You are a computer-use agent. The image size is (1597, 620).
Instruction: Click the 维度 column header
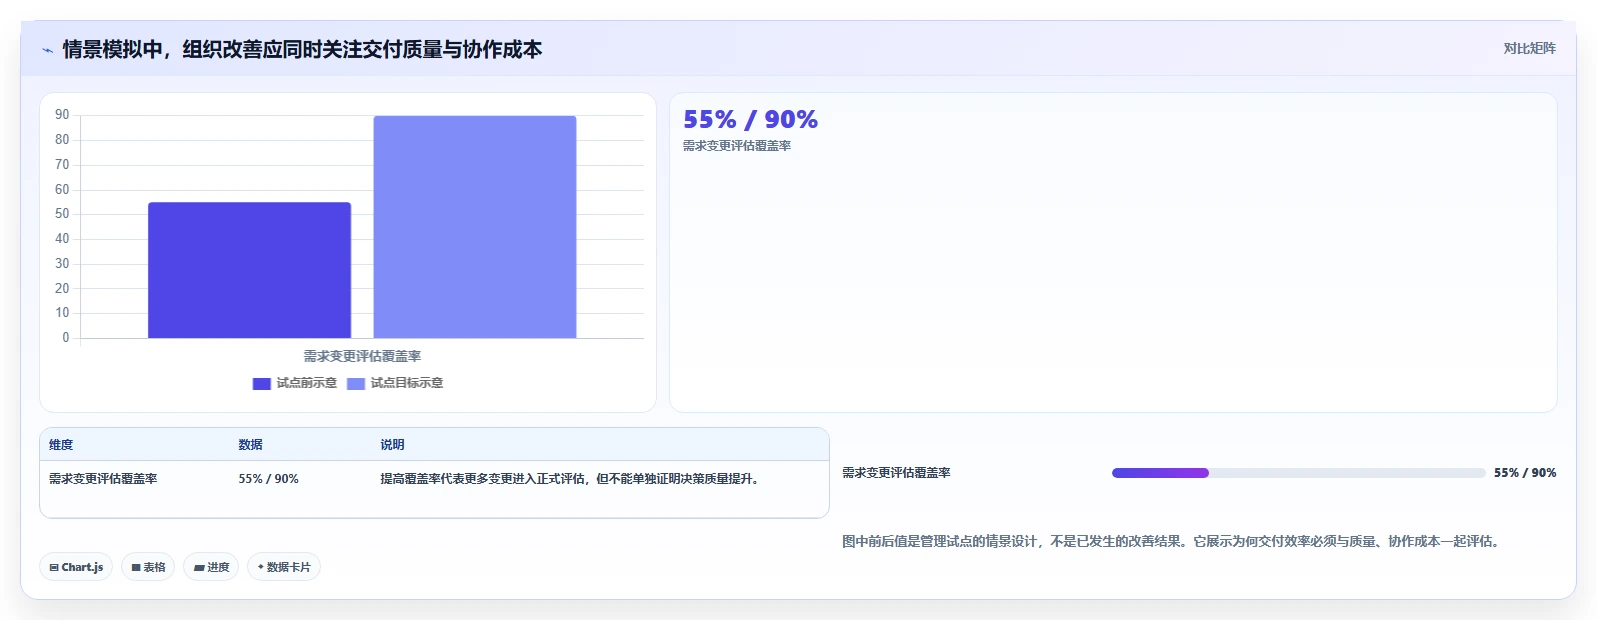click(61, 445)
